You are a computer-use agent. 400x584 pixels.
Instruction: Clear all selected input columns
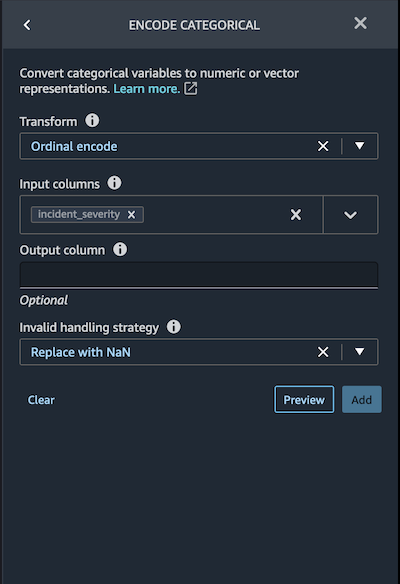(x=296, y=215)
